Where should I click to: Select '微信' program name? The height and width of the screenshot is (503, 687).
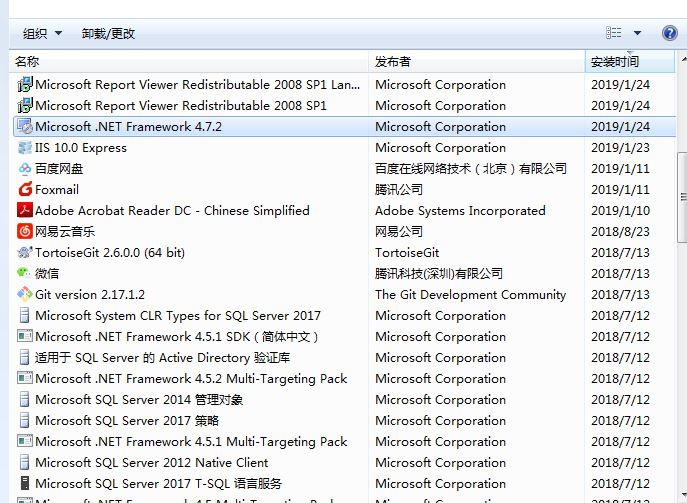pyautogui.click(x=47, y=273)
